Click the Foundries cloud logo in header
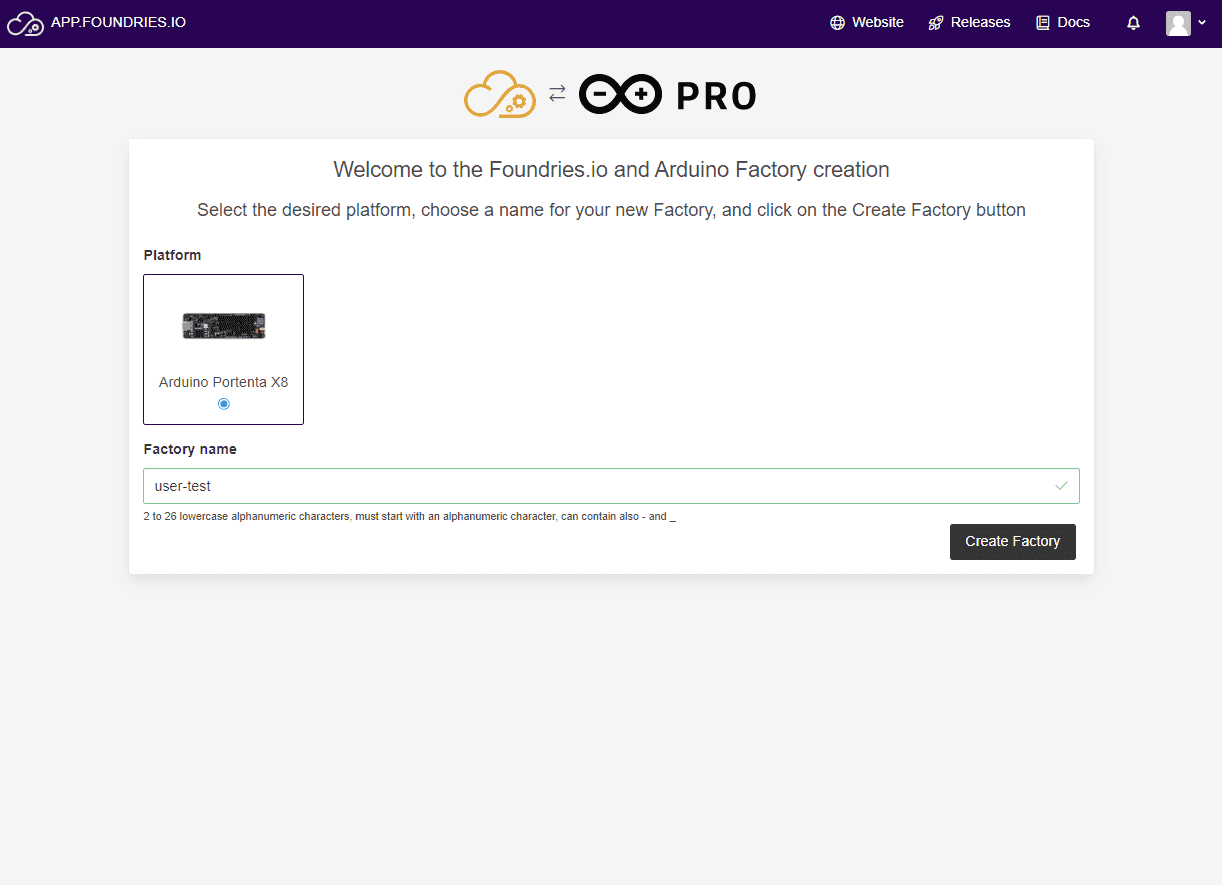The image size is (1222, 885). pos(25,23)
